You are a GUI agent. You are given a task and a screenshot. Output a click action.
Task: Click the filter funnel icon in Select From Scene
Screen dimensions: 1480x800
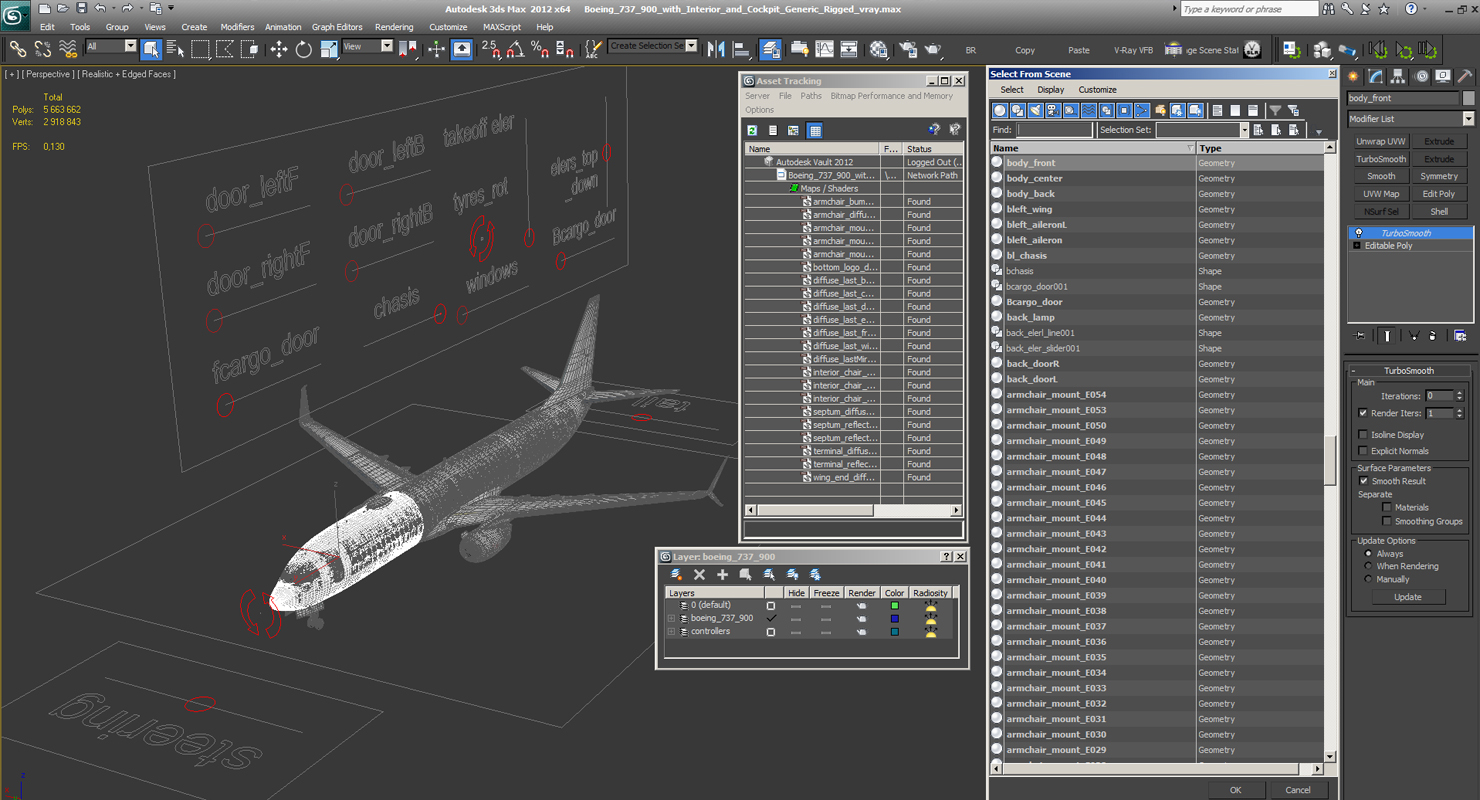(x=1275, y=111)
